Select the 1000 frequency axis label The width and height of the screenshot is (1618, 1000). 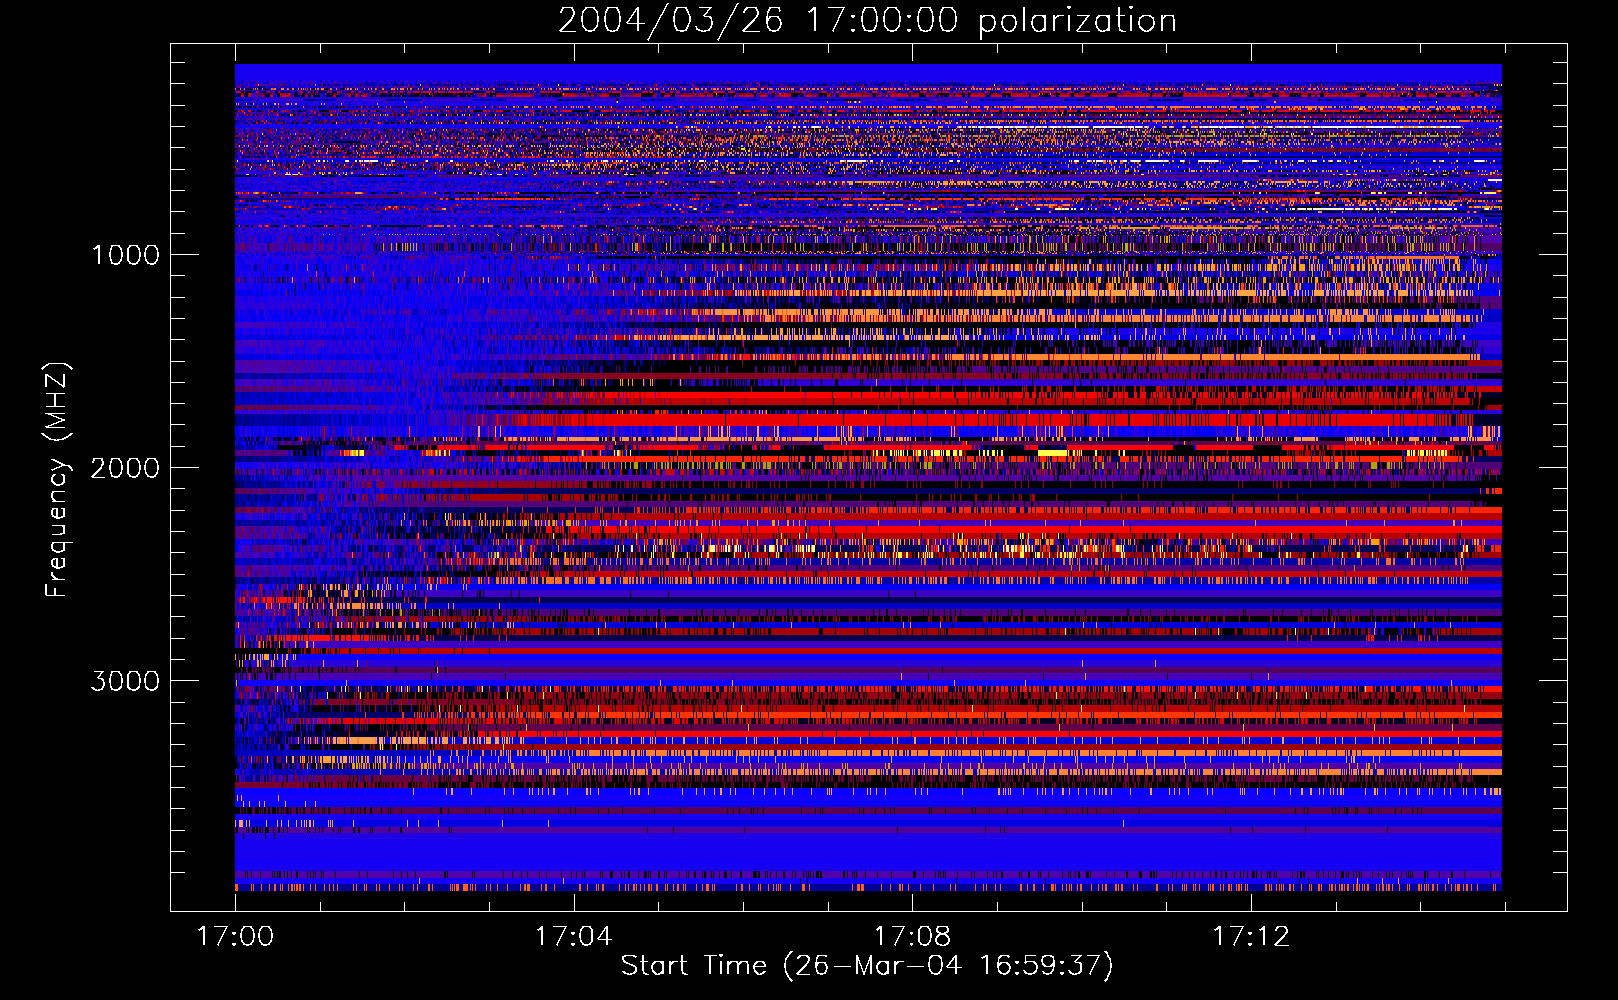click(125, 255)
